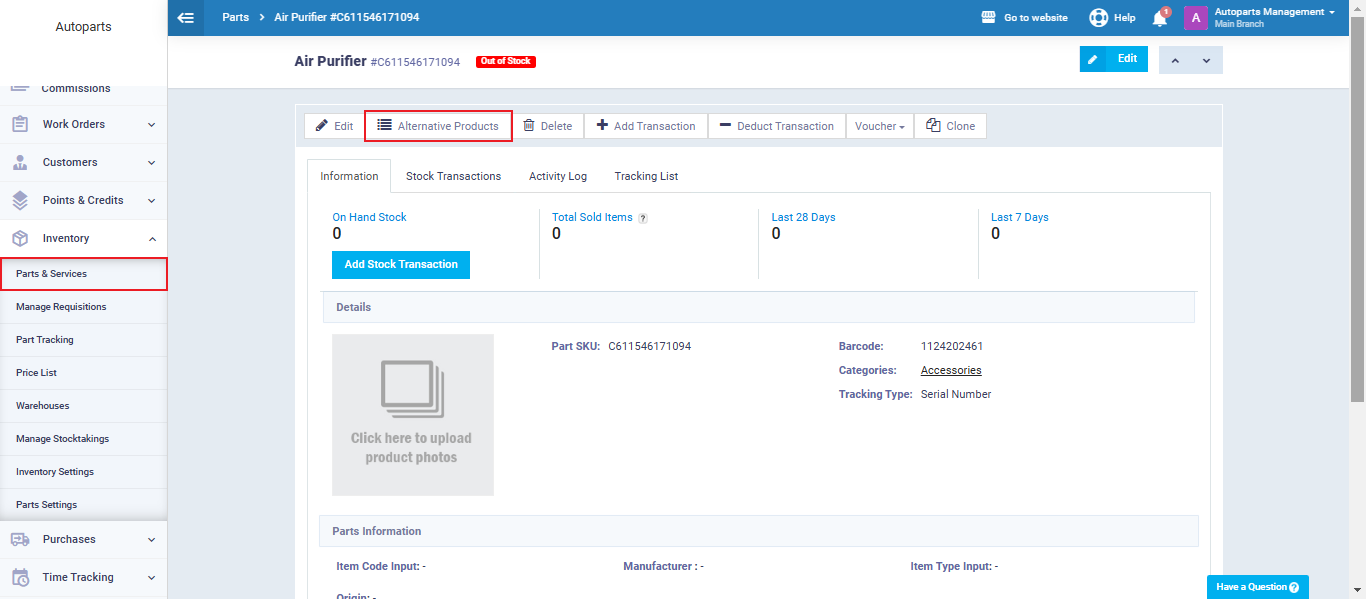The width and height of the screenshot is (1366, 599).
Task: Click the list icon of Alternative Products
Action: (384, 126)
